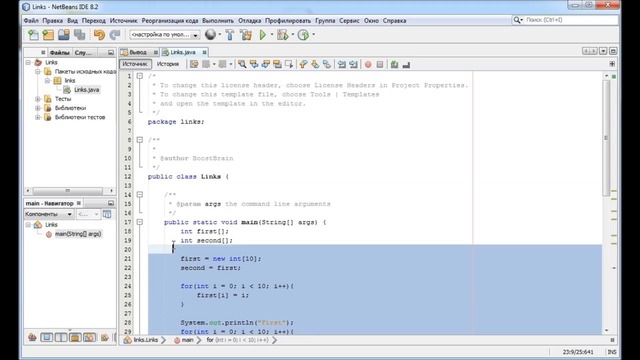Click the editor vertical scrollbar thumb
This screenshot has width=640, height=360.
[606, 138]
